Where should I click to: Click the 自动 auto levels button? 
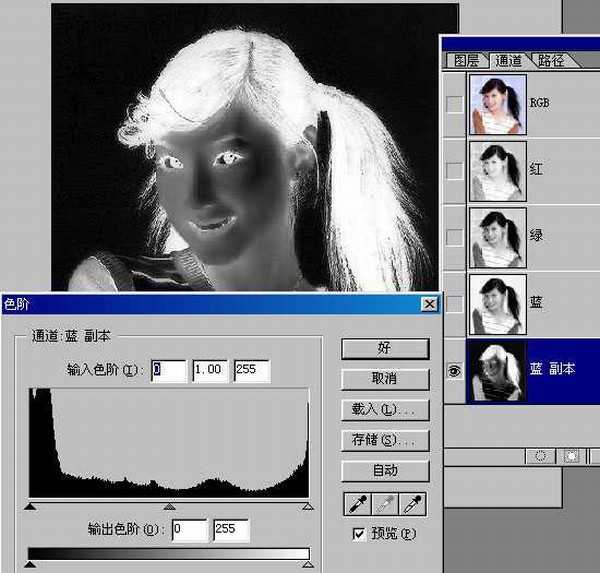coord(385,470)
